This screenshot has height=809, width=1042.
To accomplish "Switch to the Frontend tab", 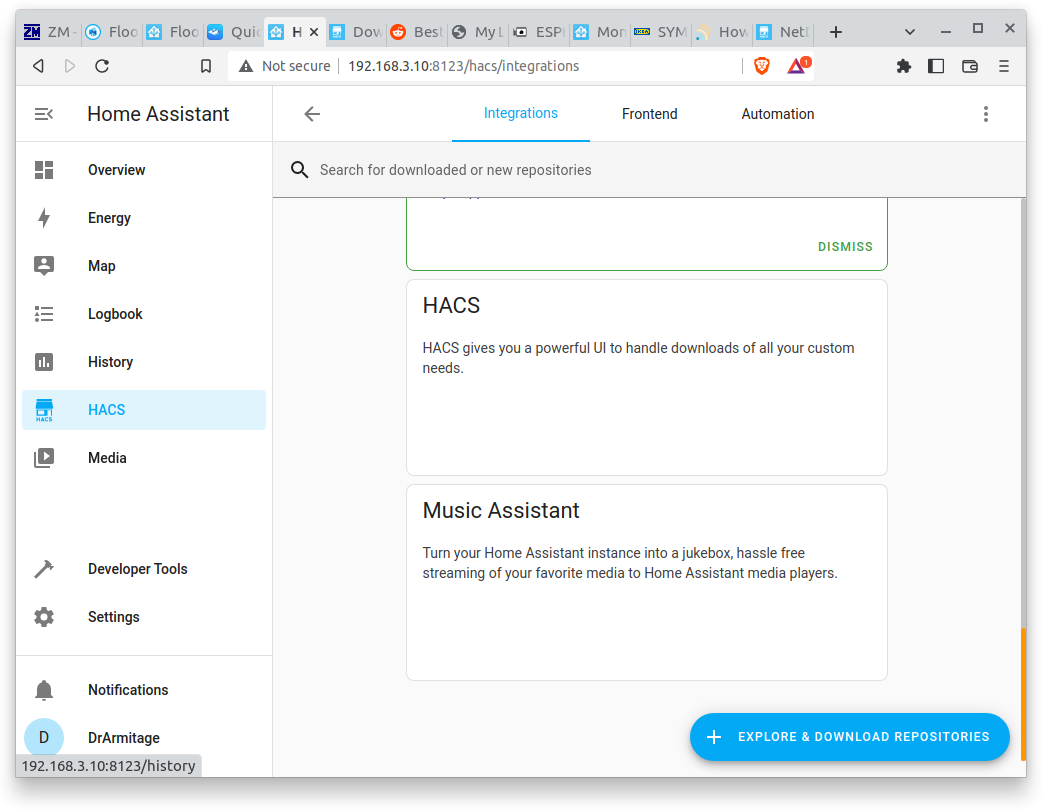I will (x=649, y=114).
